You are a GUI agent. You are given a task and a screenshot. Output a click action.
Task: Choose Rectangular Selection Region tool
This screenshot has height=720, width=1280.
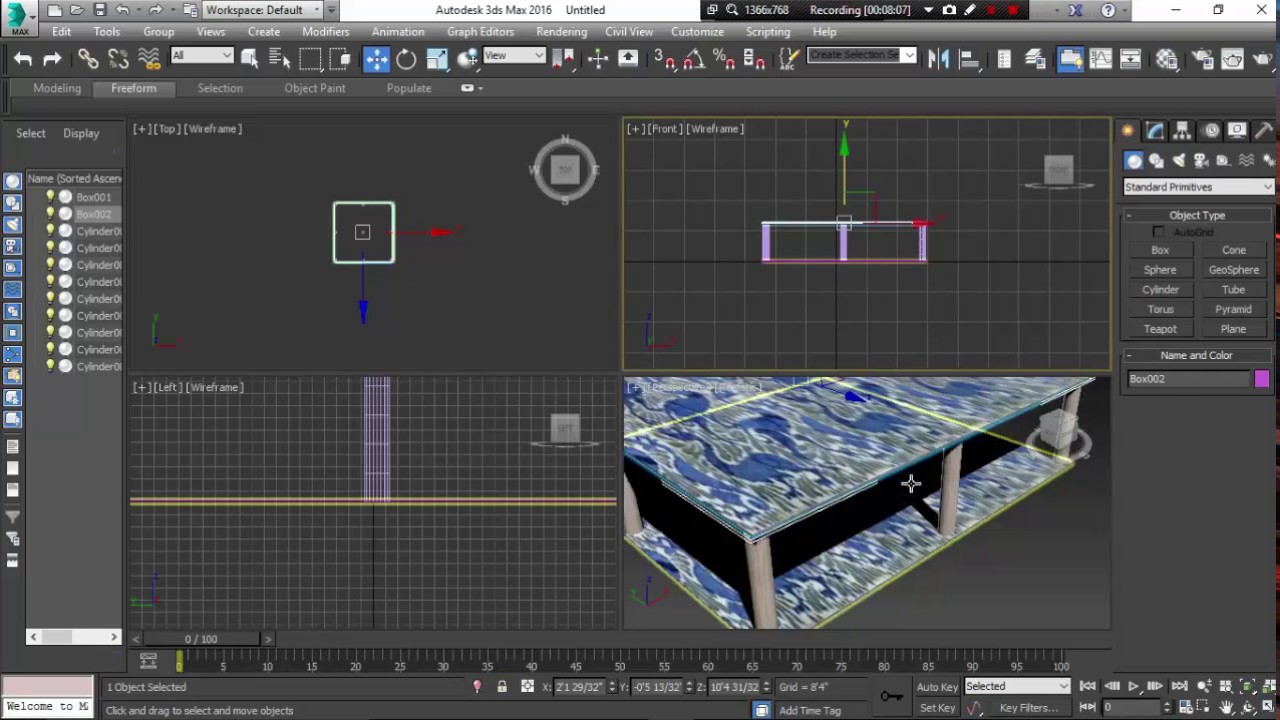tap(310, 59)
